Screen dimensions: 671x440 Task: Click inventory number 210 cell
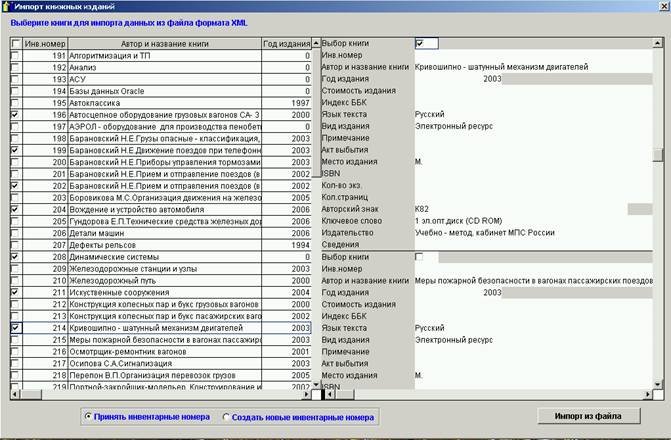(x=45, y=281)
